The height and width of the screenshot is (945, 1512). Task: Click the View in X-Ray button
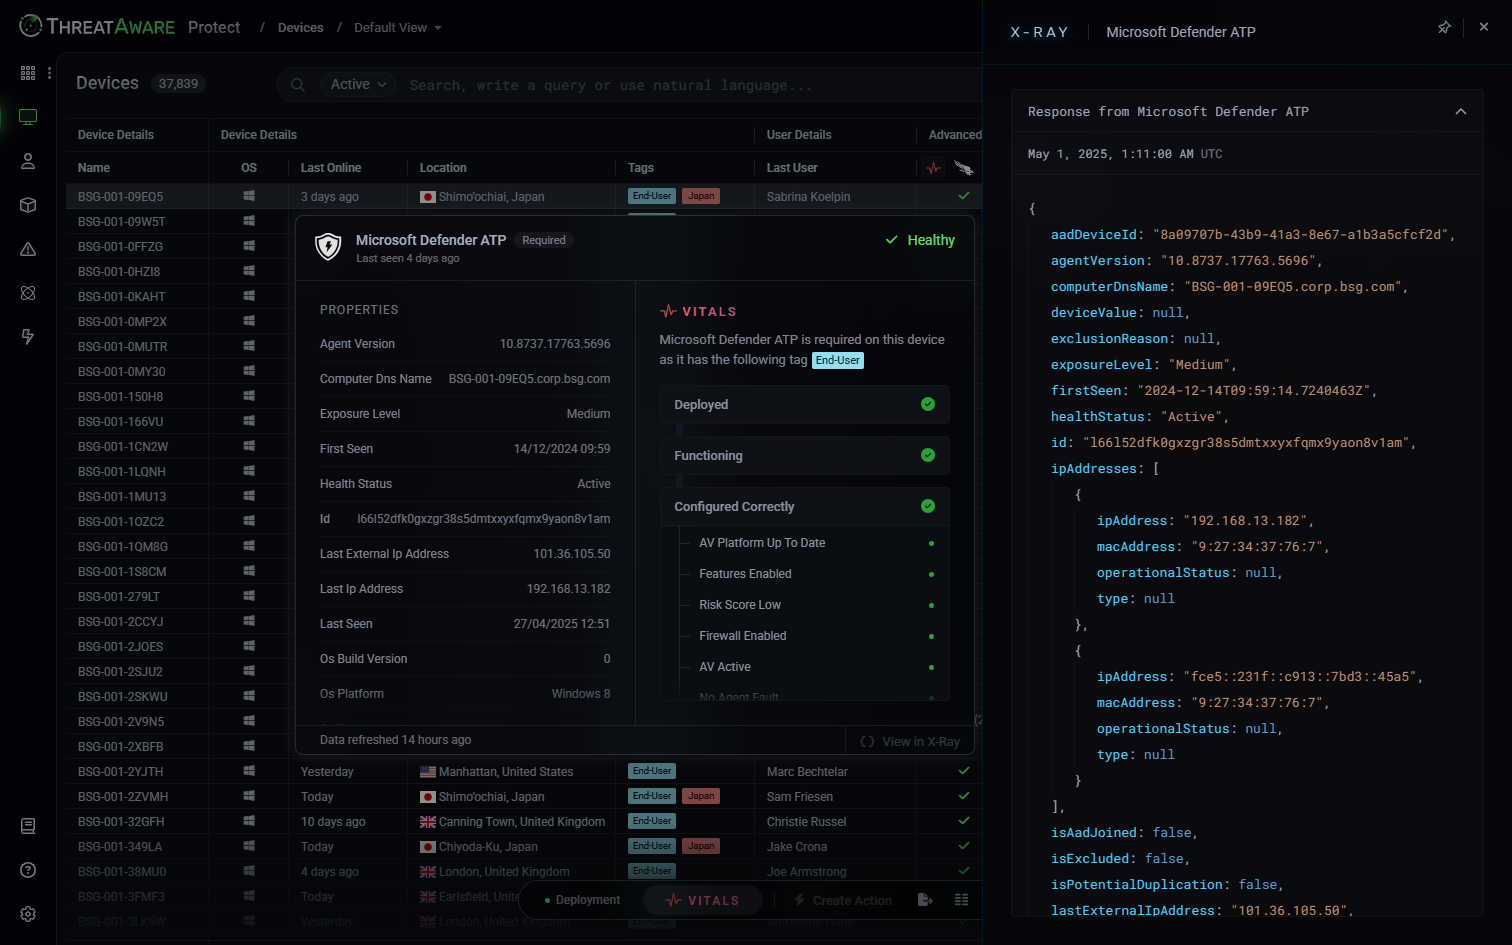(910, 742)
